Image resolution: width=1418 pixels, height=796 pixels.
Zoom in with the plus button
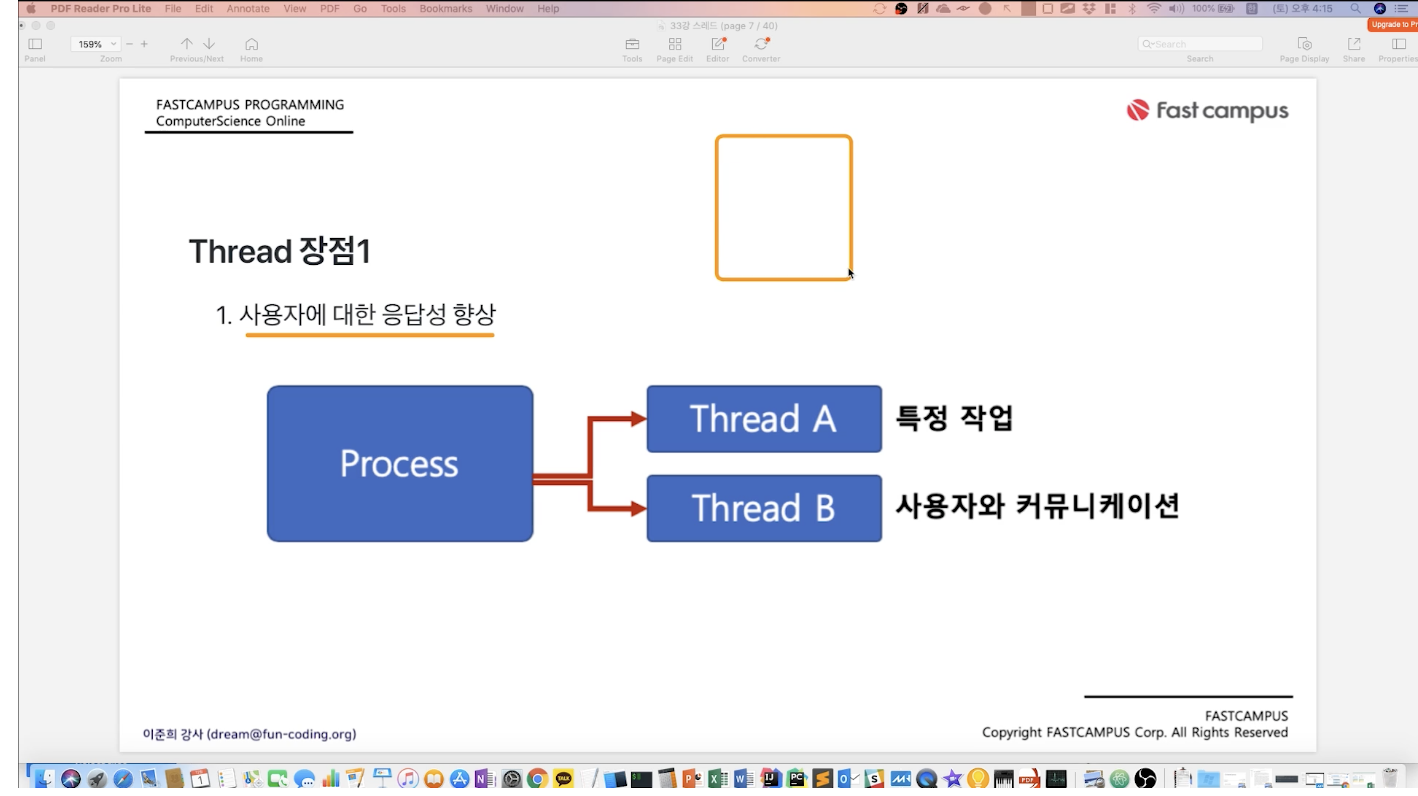click(x=144, y=44)
